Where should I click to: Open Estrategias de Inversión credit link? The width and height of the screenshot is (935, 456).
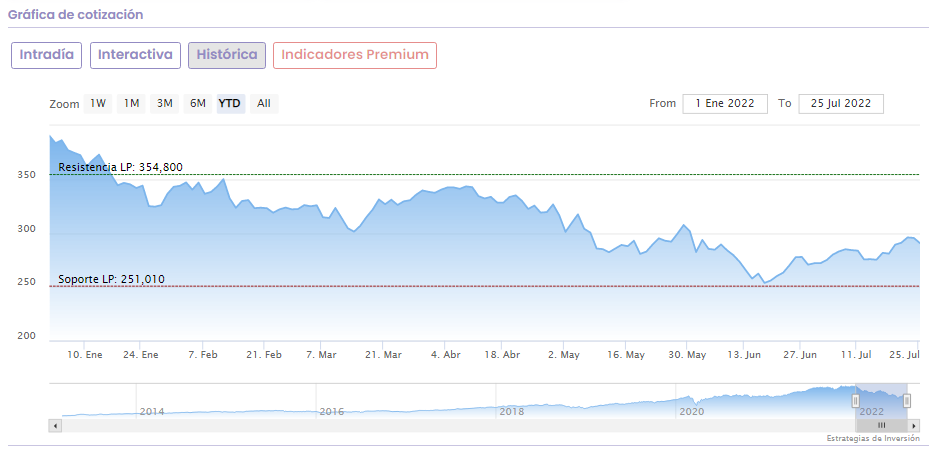(x=872, y=439)
